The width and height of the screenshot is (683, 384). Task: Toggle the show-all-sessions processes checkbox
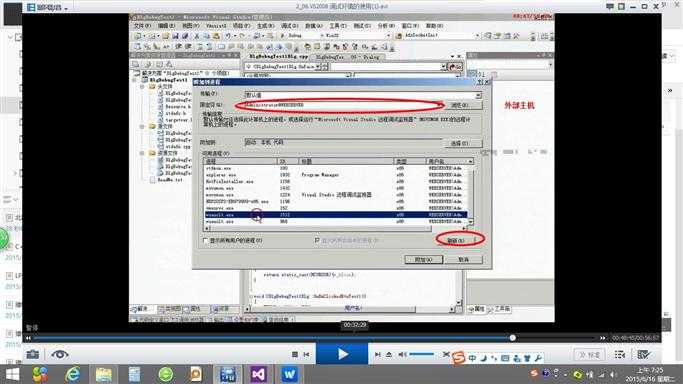pyautogui.click(x=317, y=240)
